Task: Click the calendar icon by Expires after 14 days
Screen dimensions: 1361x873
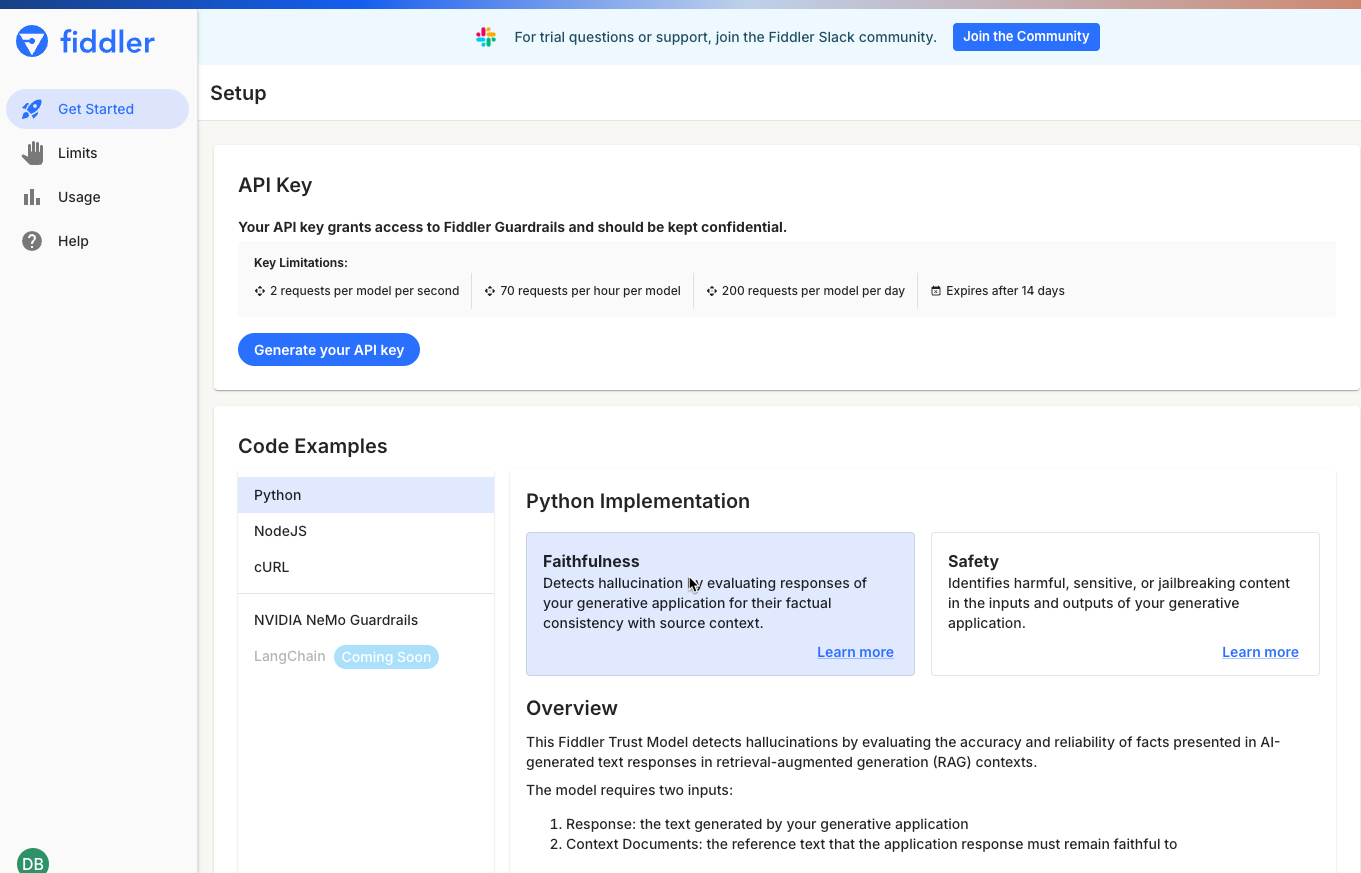Action: pyautogui.click(x=936, y=291)
